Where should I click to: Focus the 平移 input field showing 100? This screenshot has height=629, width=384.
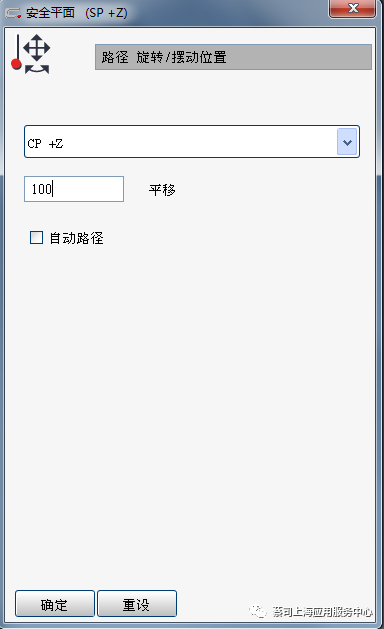tap(74, 189)
